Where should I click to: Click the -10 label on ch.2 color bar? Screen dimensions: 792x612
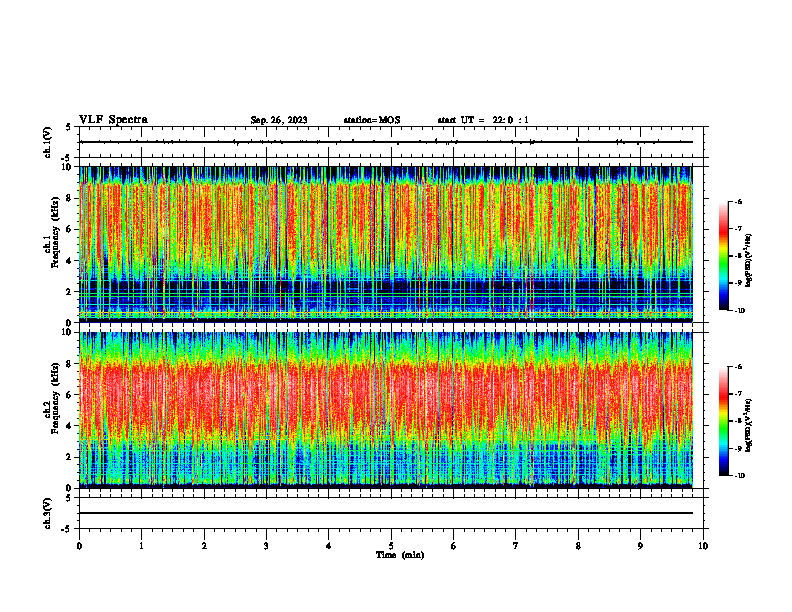coord(739,476)
